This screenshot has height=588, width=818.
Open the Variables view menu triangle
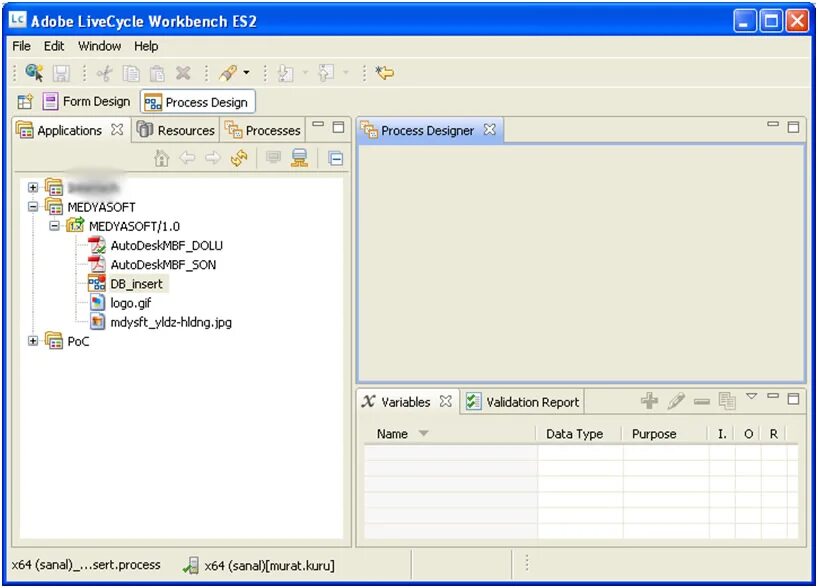751,397
